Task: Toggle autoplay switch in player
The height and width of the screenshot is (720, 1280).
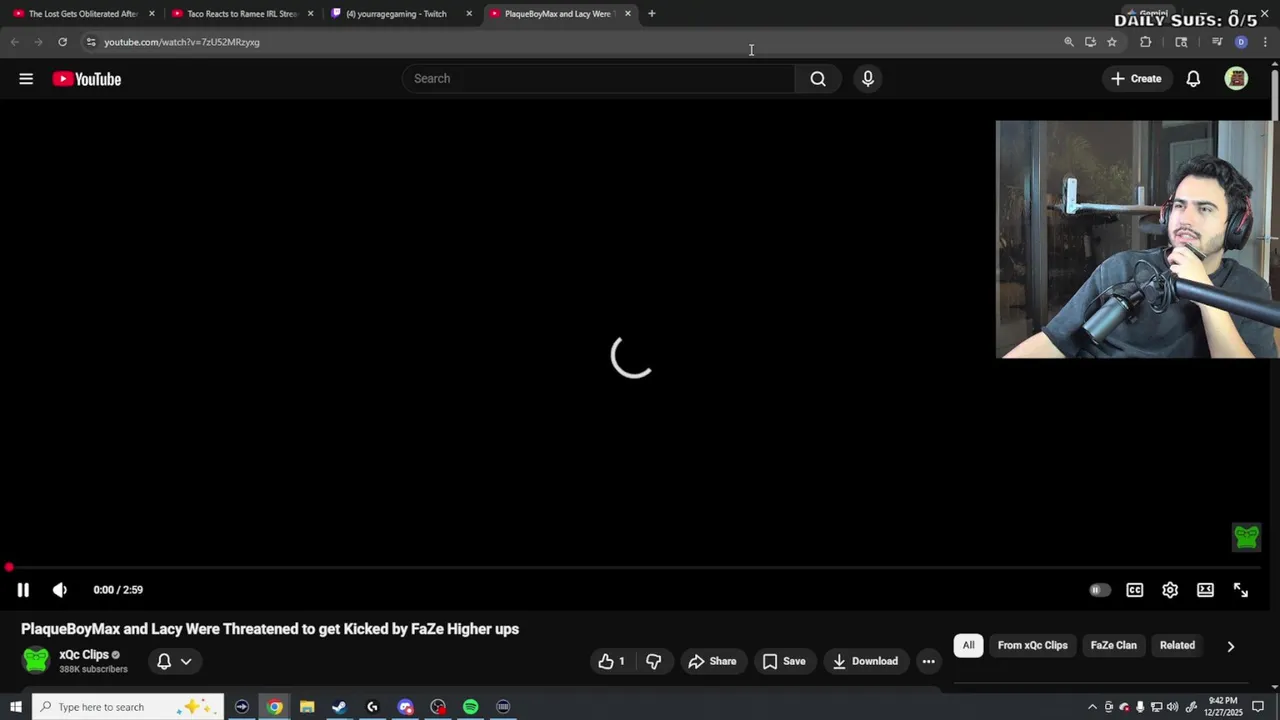Action: point(1099,590)
